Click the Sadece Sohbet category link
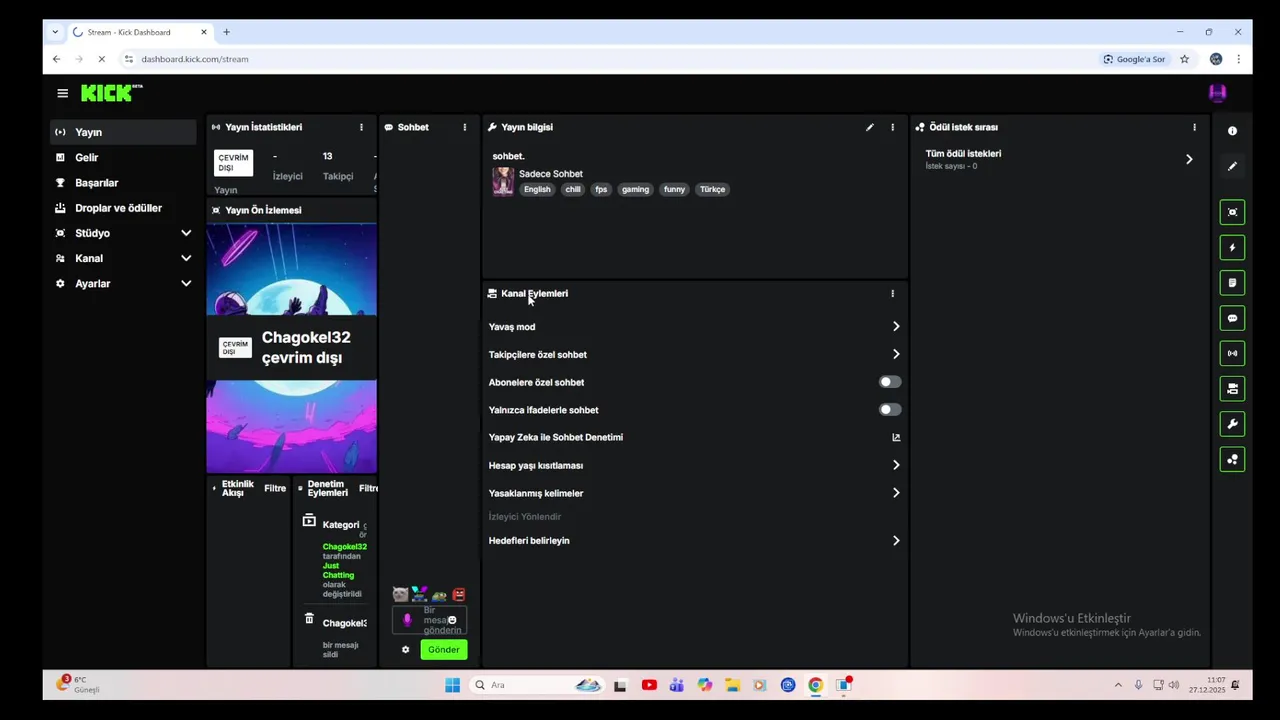1280x720 pixels. (x=550, y=174)
